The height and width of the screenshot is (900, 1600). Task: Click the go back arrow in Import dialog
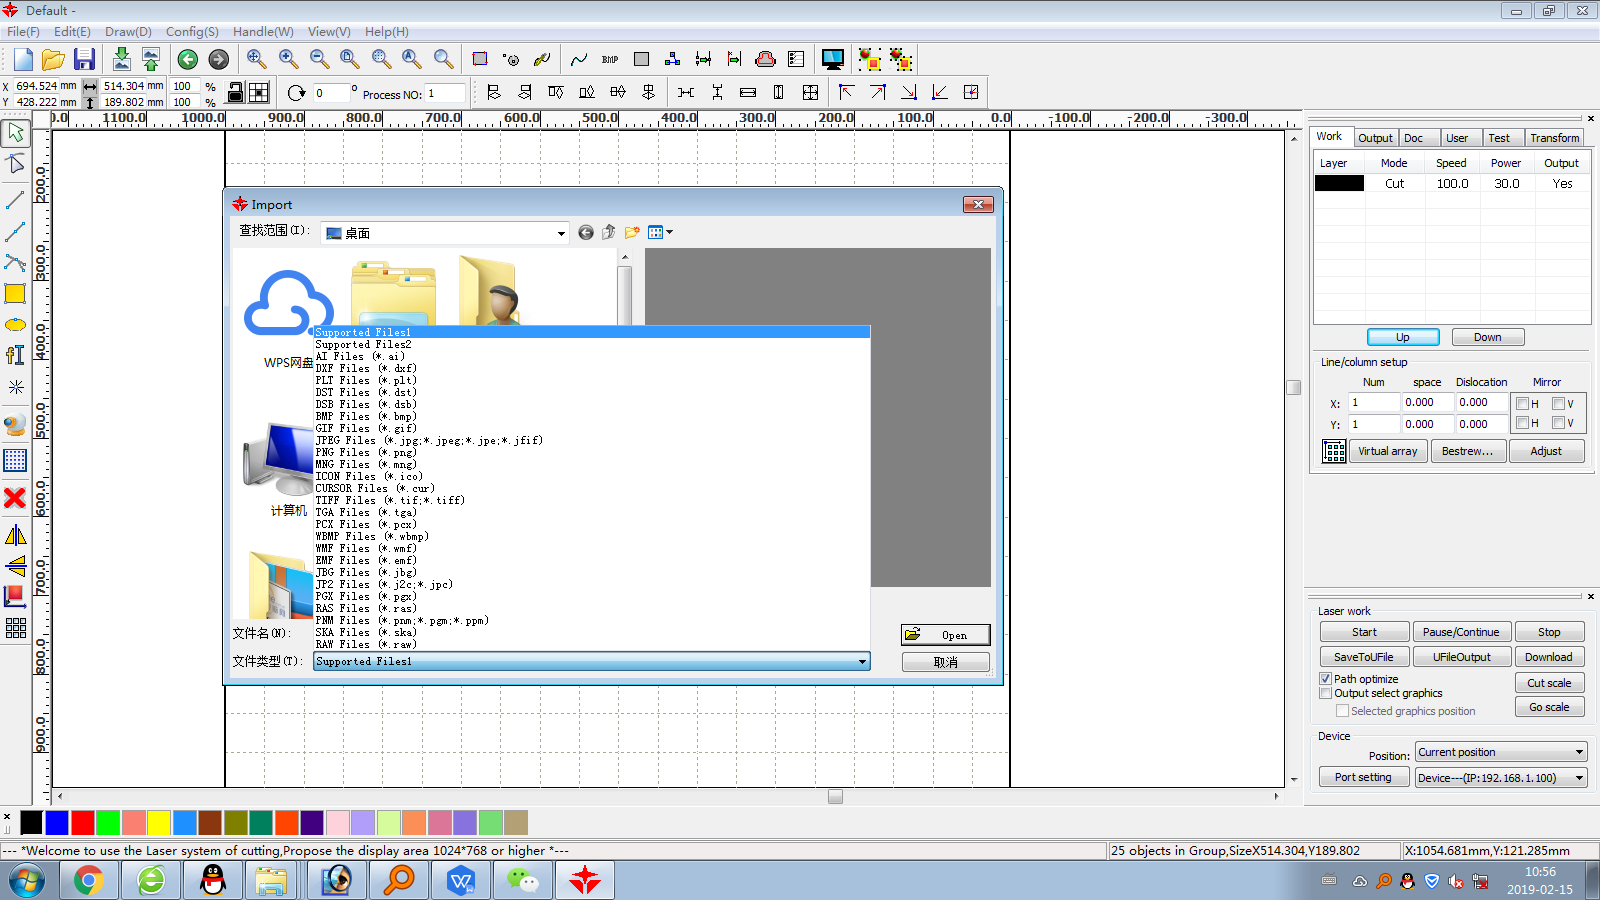586,233
